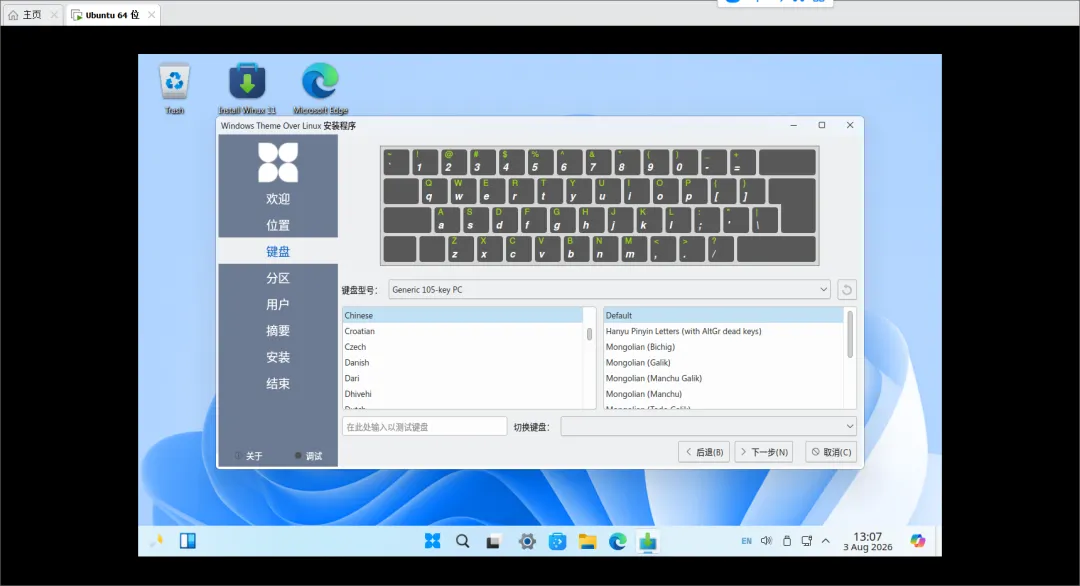The height and width of the screenshot is (586, 1080).
Task: Switch to the Ubuntu 64 位 VM tab
Action: point(112,14)
